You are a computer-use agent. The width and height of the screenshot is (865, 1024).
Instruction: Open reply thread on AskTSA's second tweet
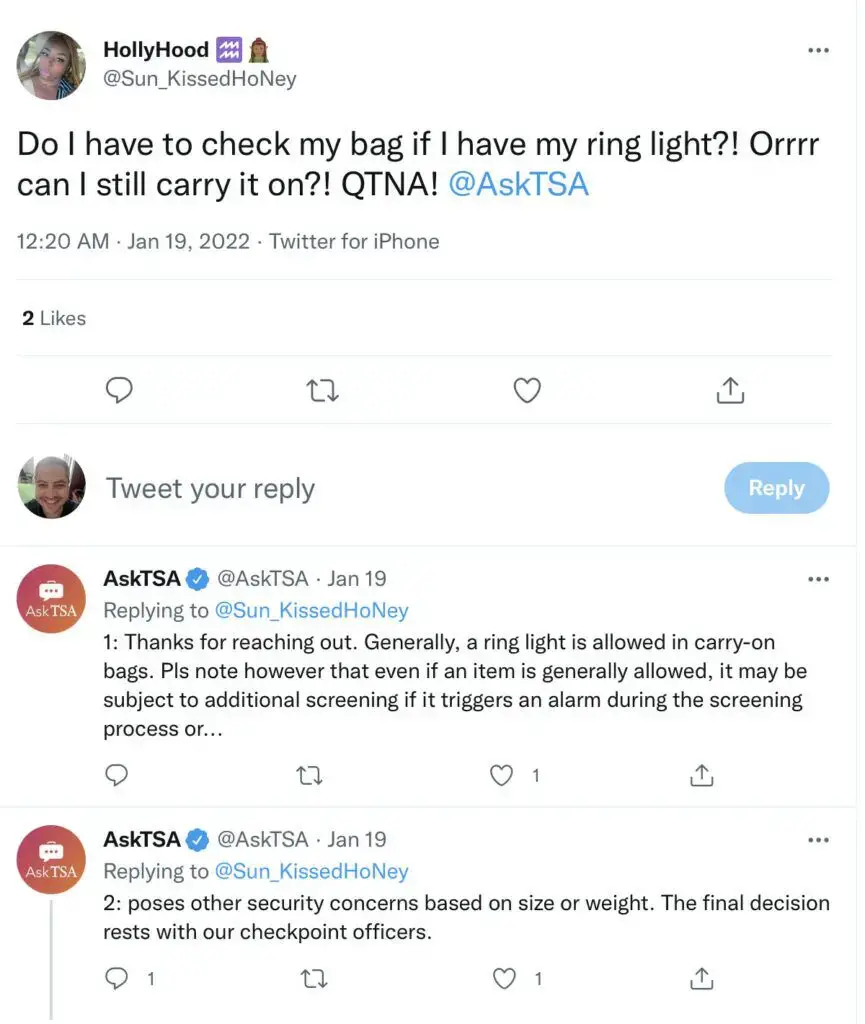pyautogui.click(x=115, y=977)
